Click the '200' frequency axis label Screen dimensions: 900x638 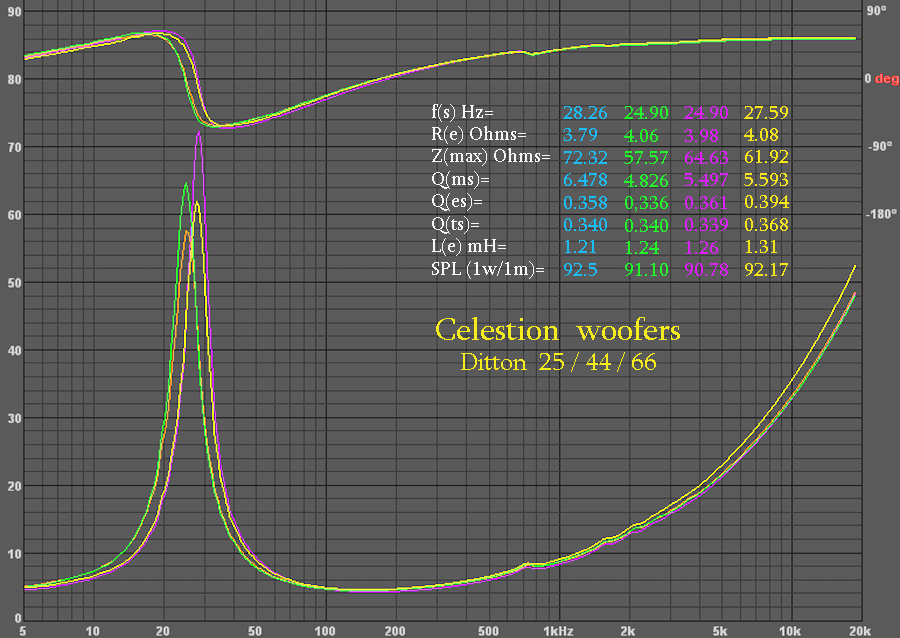[395, 631]
